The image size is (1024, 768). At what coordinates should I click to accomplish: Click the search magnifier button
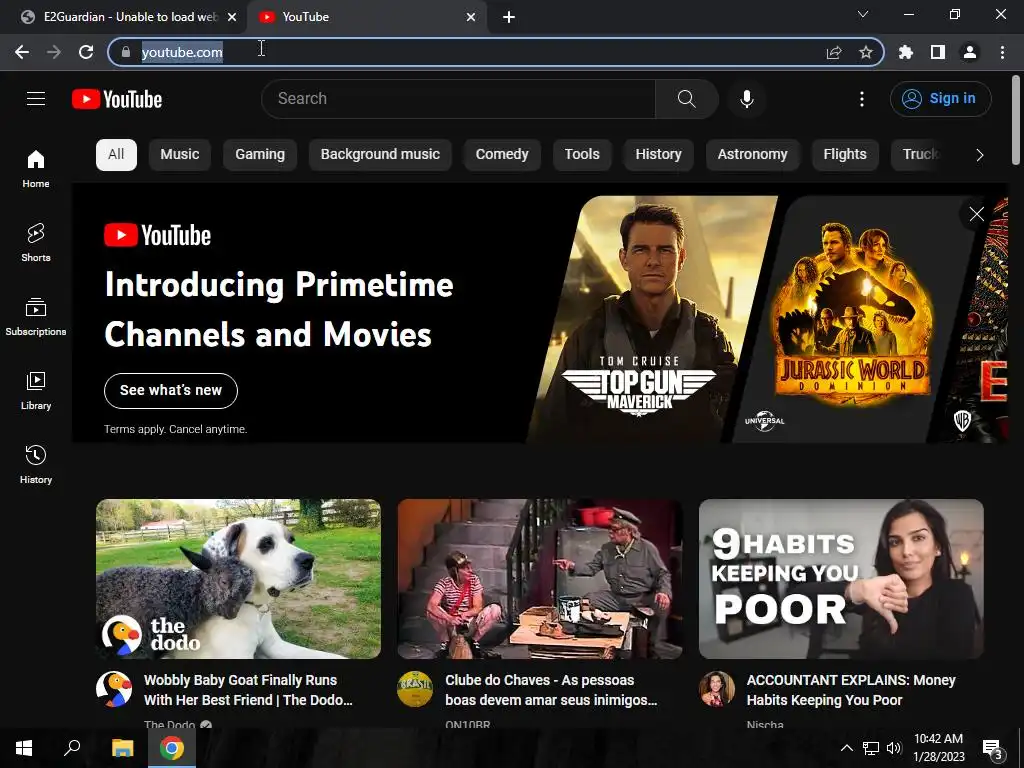[x=686, y=99]
